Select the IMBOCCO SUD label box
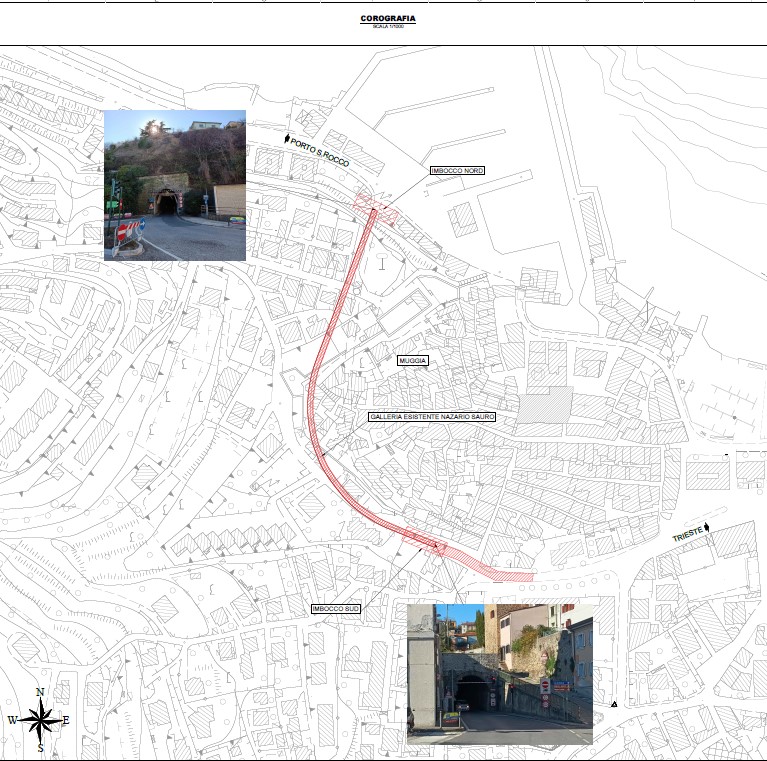This screenshot has height=761, width=767. point(334,608)
